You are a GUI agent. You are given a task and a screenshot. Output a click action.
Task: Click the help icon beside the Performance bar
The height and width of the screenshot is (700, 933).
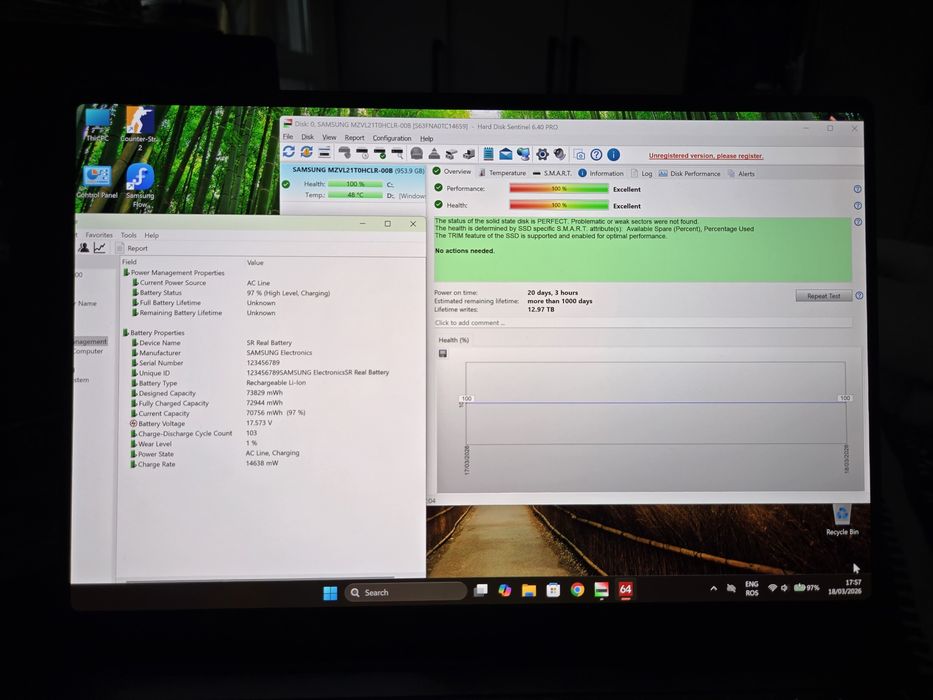click(857, 189)
